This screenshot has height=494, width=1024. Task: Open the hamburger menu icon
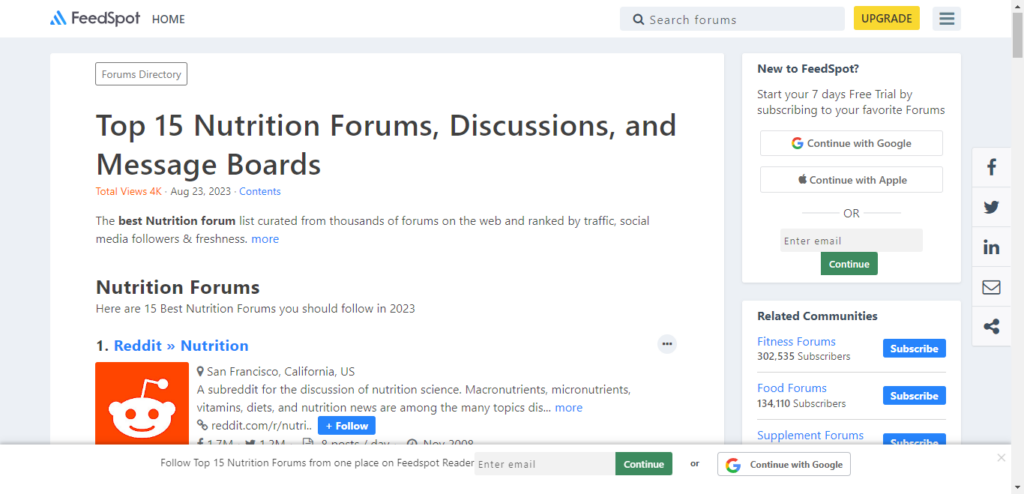point(946,18)
